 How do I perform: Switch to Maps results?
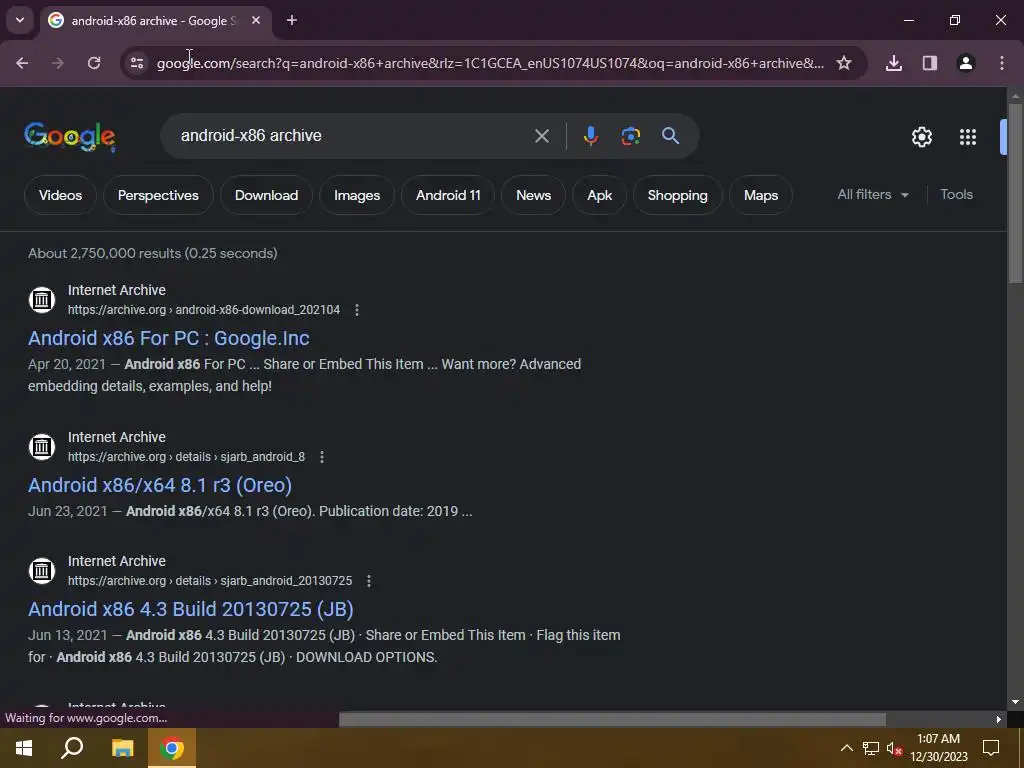pos(761,195)
